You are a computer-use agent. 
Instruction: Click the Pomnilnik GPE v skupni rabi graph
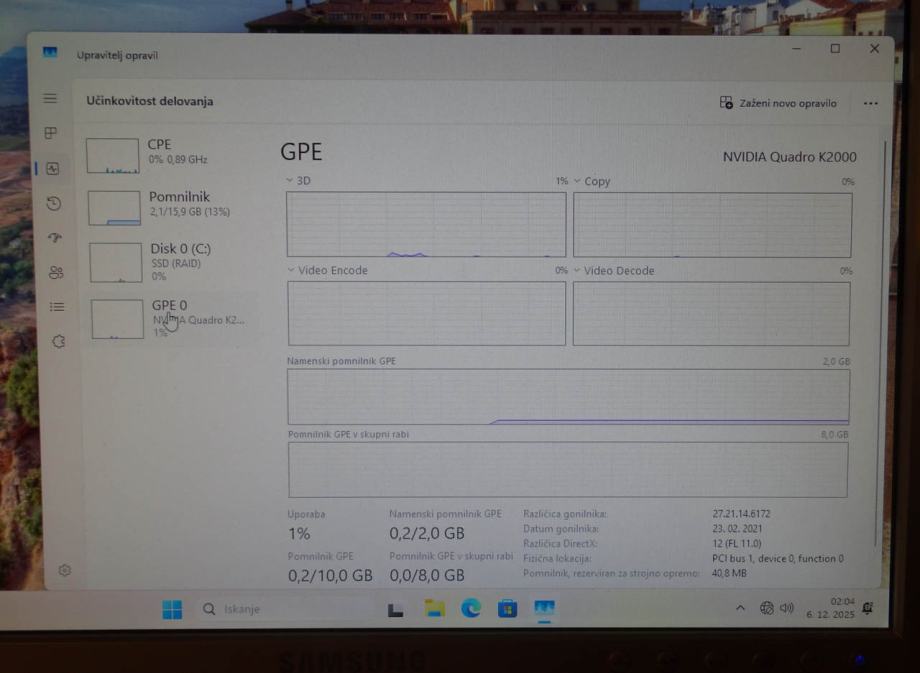point(568,469)
